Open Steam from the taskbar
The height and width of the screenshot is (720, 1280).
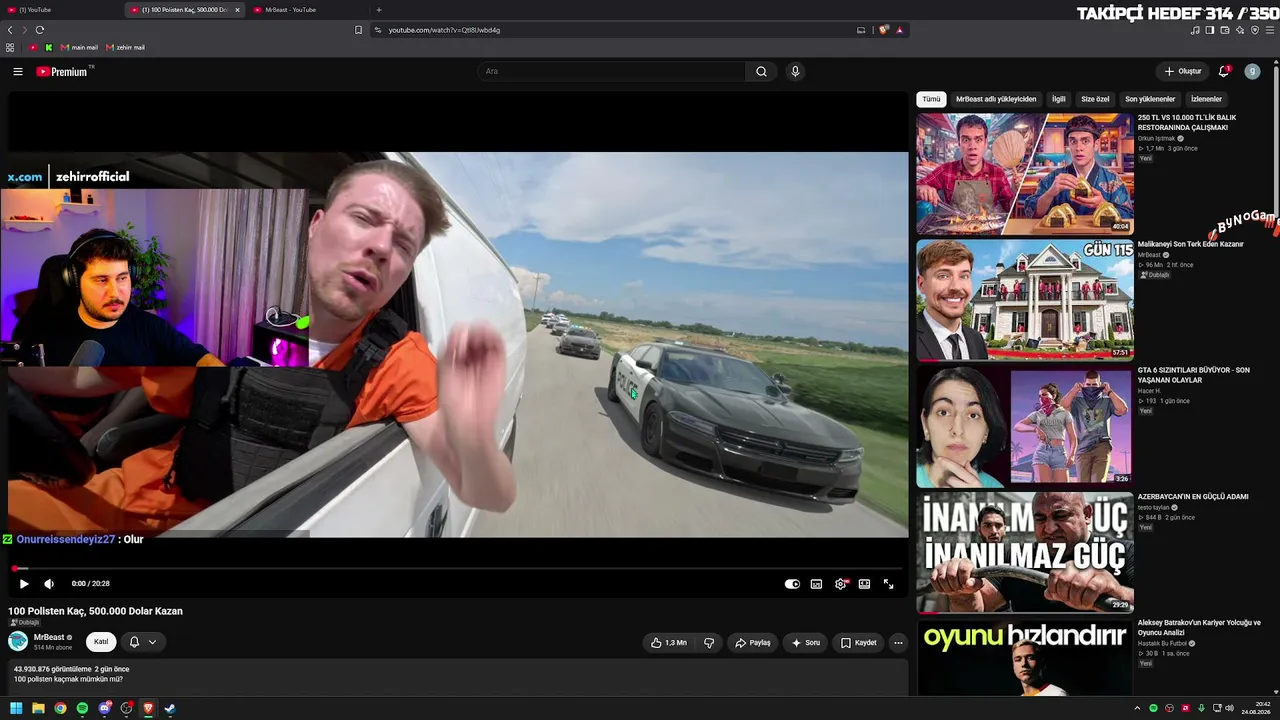[170, 709]
